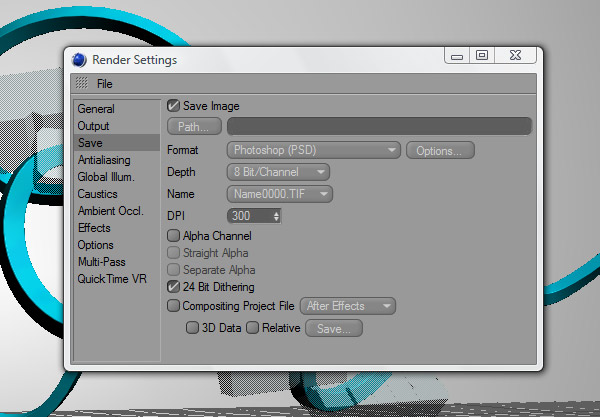
Task: Open the Format dropdown showing Photoshop (PSD)
Action: [x=313, y=150]
